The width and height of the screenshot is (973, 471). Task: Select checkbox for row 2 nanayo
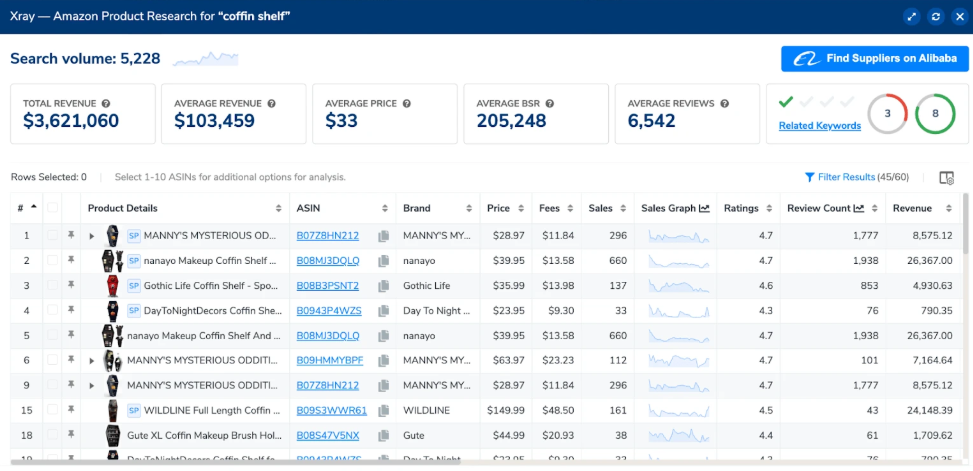(x=53, y=261)
